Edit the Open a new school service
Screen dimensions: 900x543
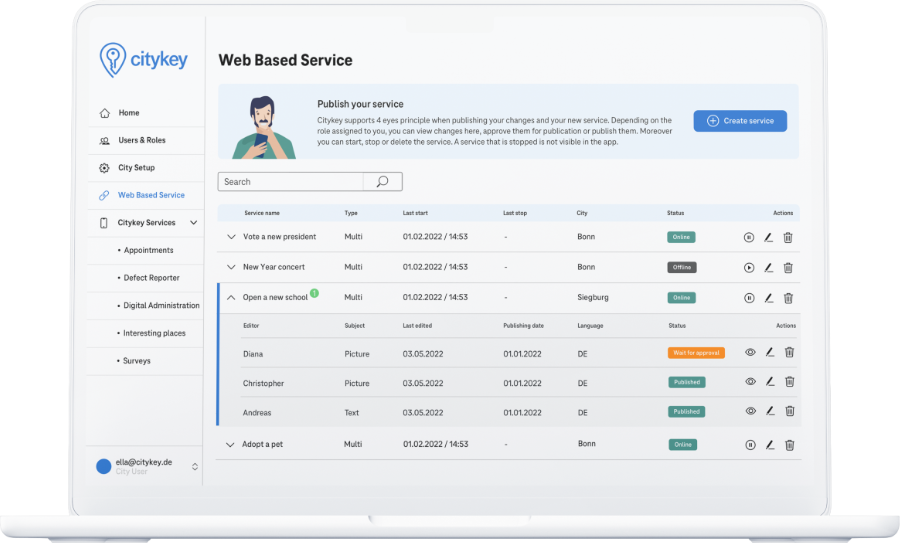769,298
